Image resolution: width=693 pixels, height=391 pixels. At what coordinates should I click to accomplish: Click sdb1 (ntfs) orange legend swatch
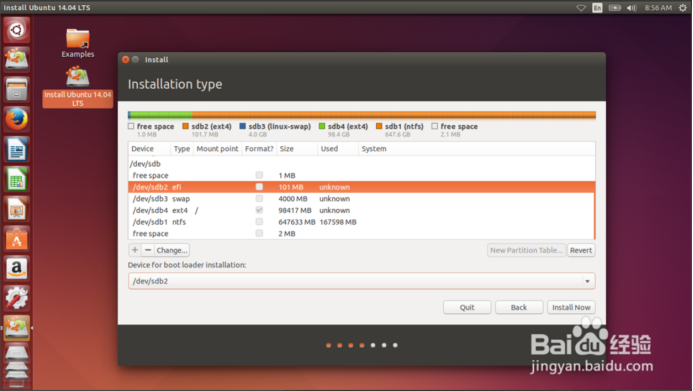379,126
